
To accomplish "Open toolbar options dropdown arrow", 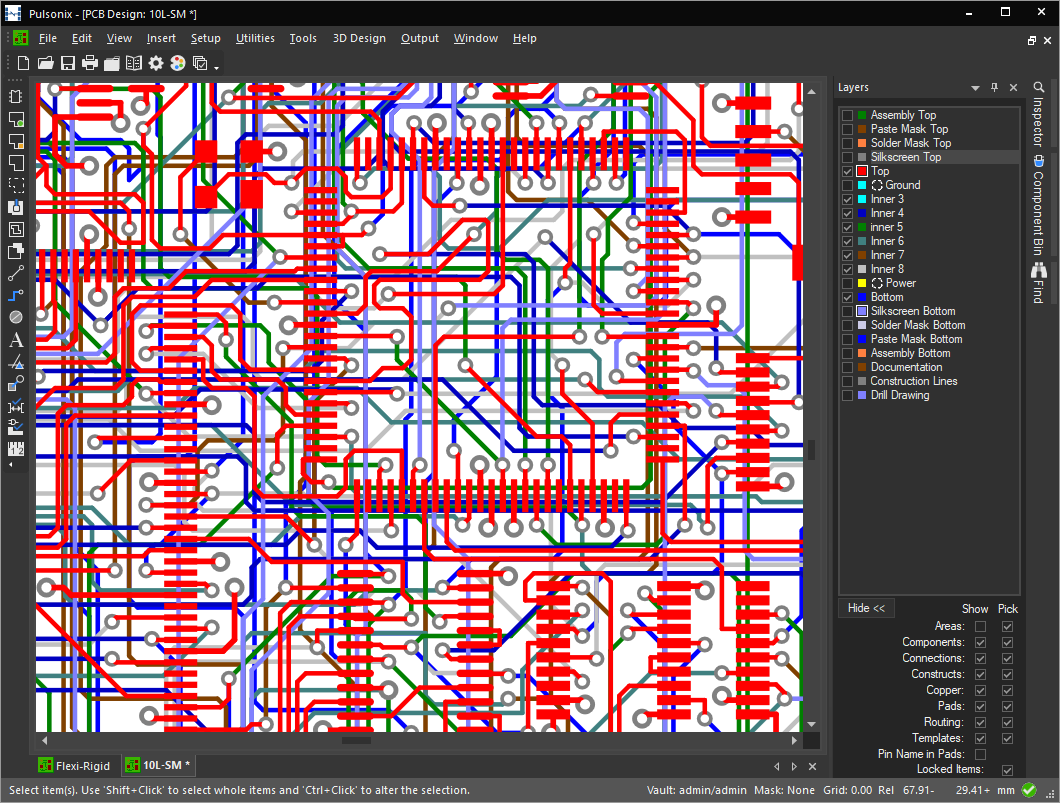I will tap(216, 68).
